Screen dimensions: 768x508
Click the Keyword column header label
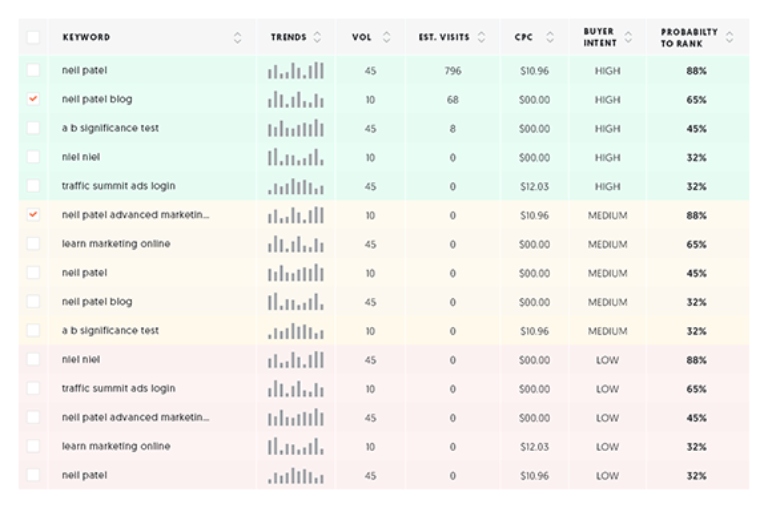pos(86,38)
